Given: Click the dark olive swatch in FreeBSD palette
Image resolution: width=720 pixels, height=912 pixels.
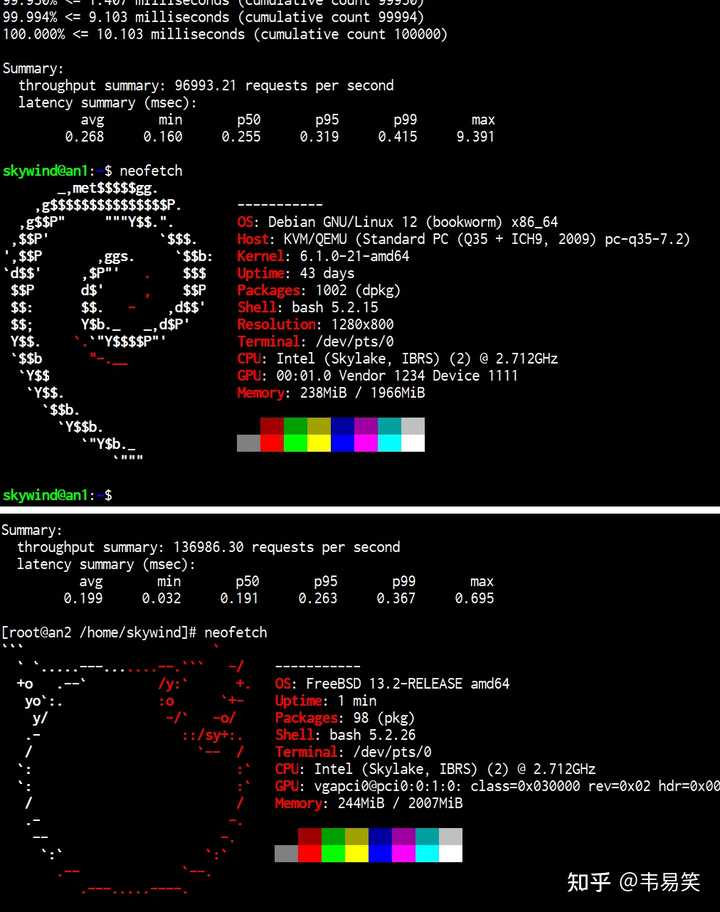Looking at the screenshot, I should [x=357, y=836].
